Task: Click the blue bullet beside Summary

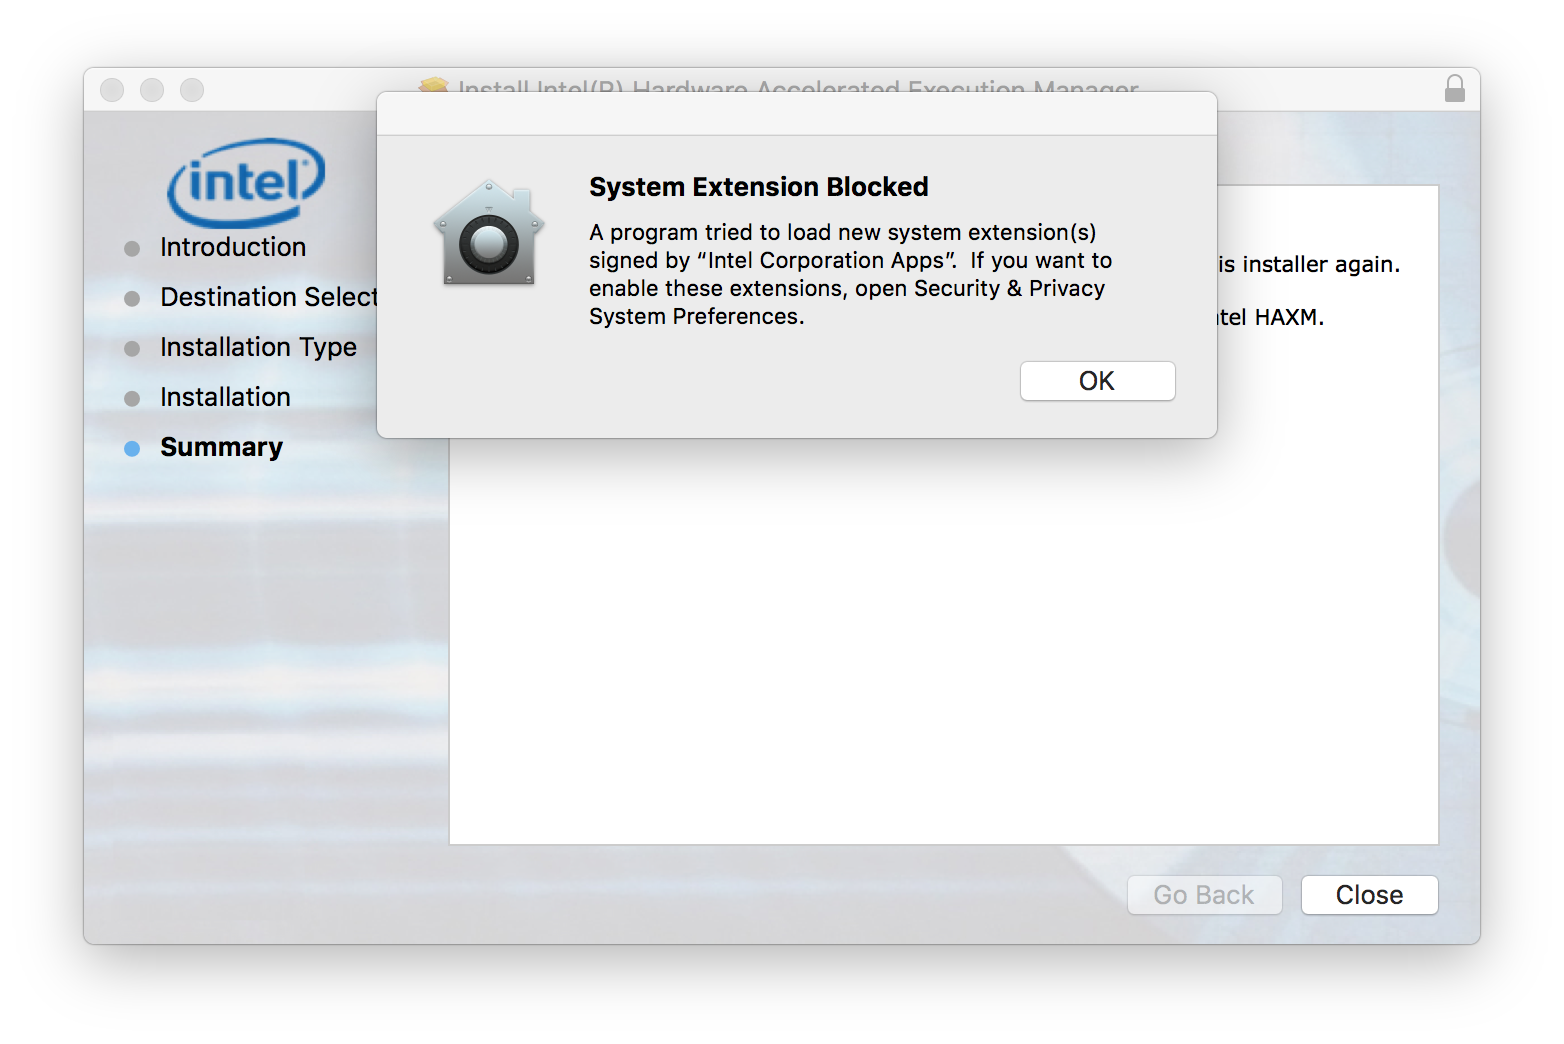Action: click(132, 449)
